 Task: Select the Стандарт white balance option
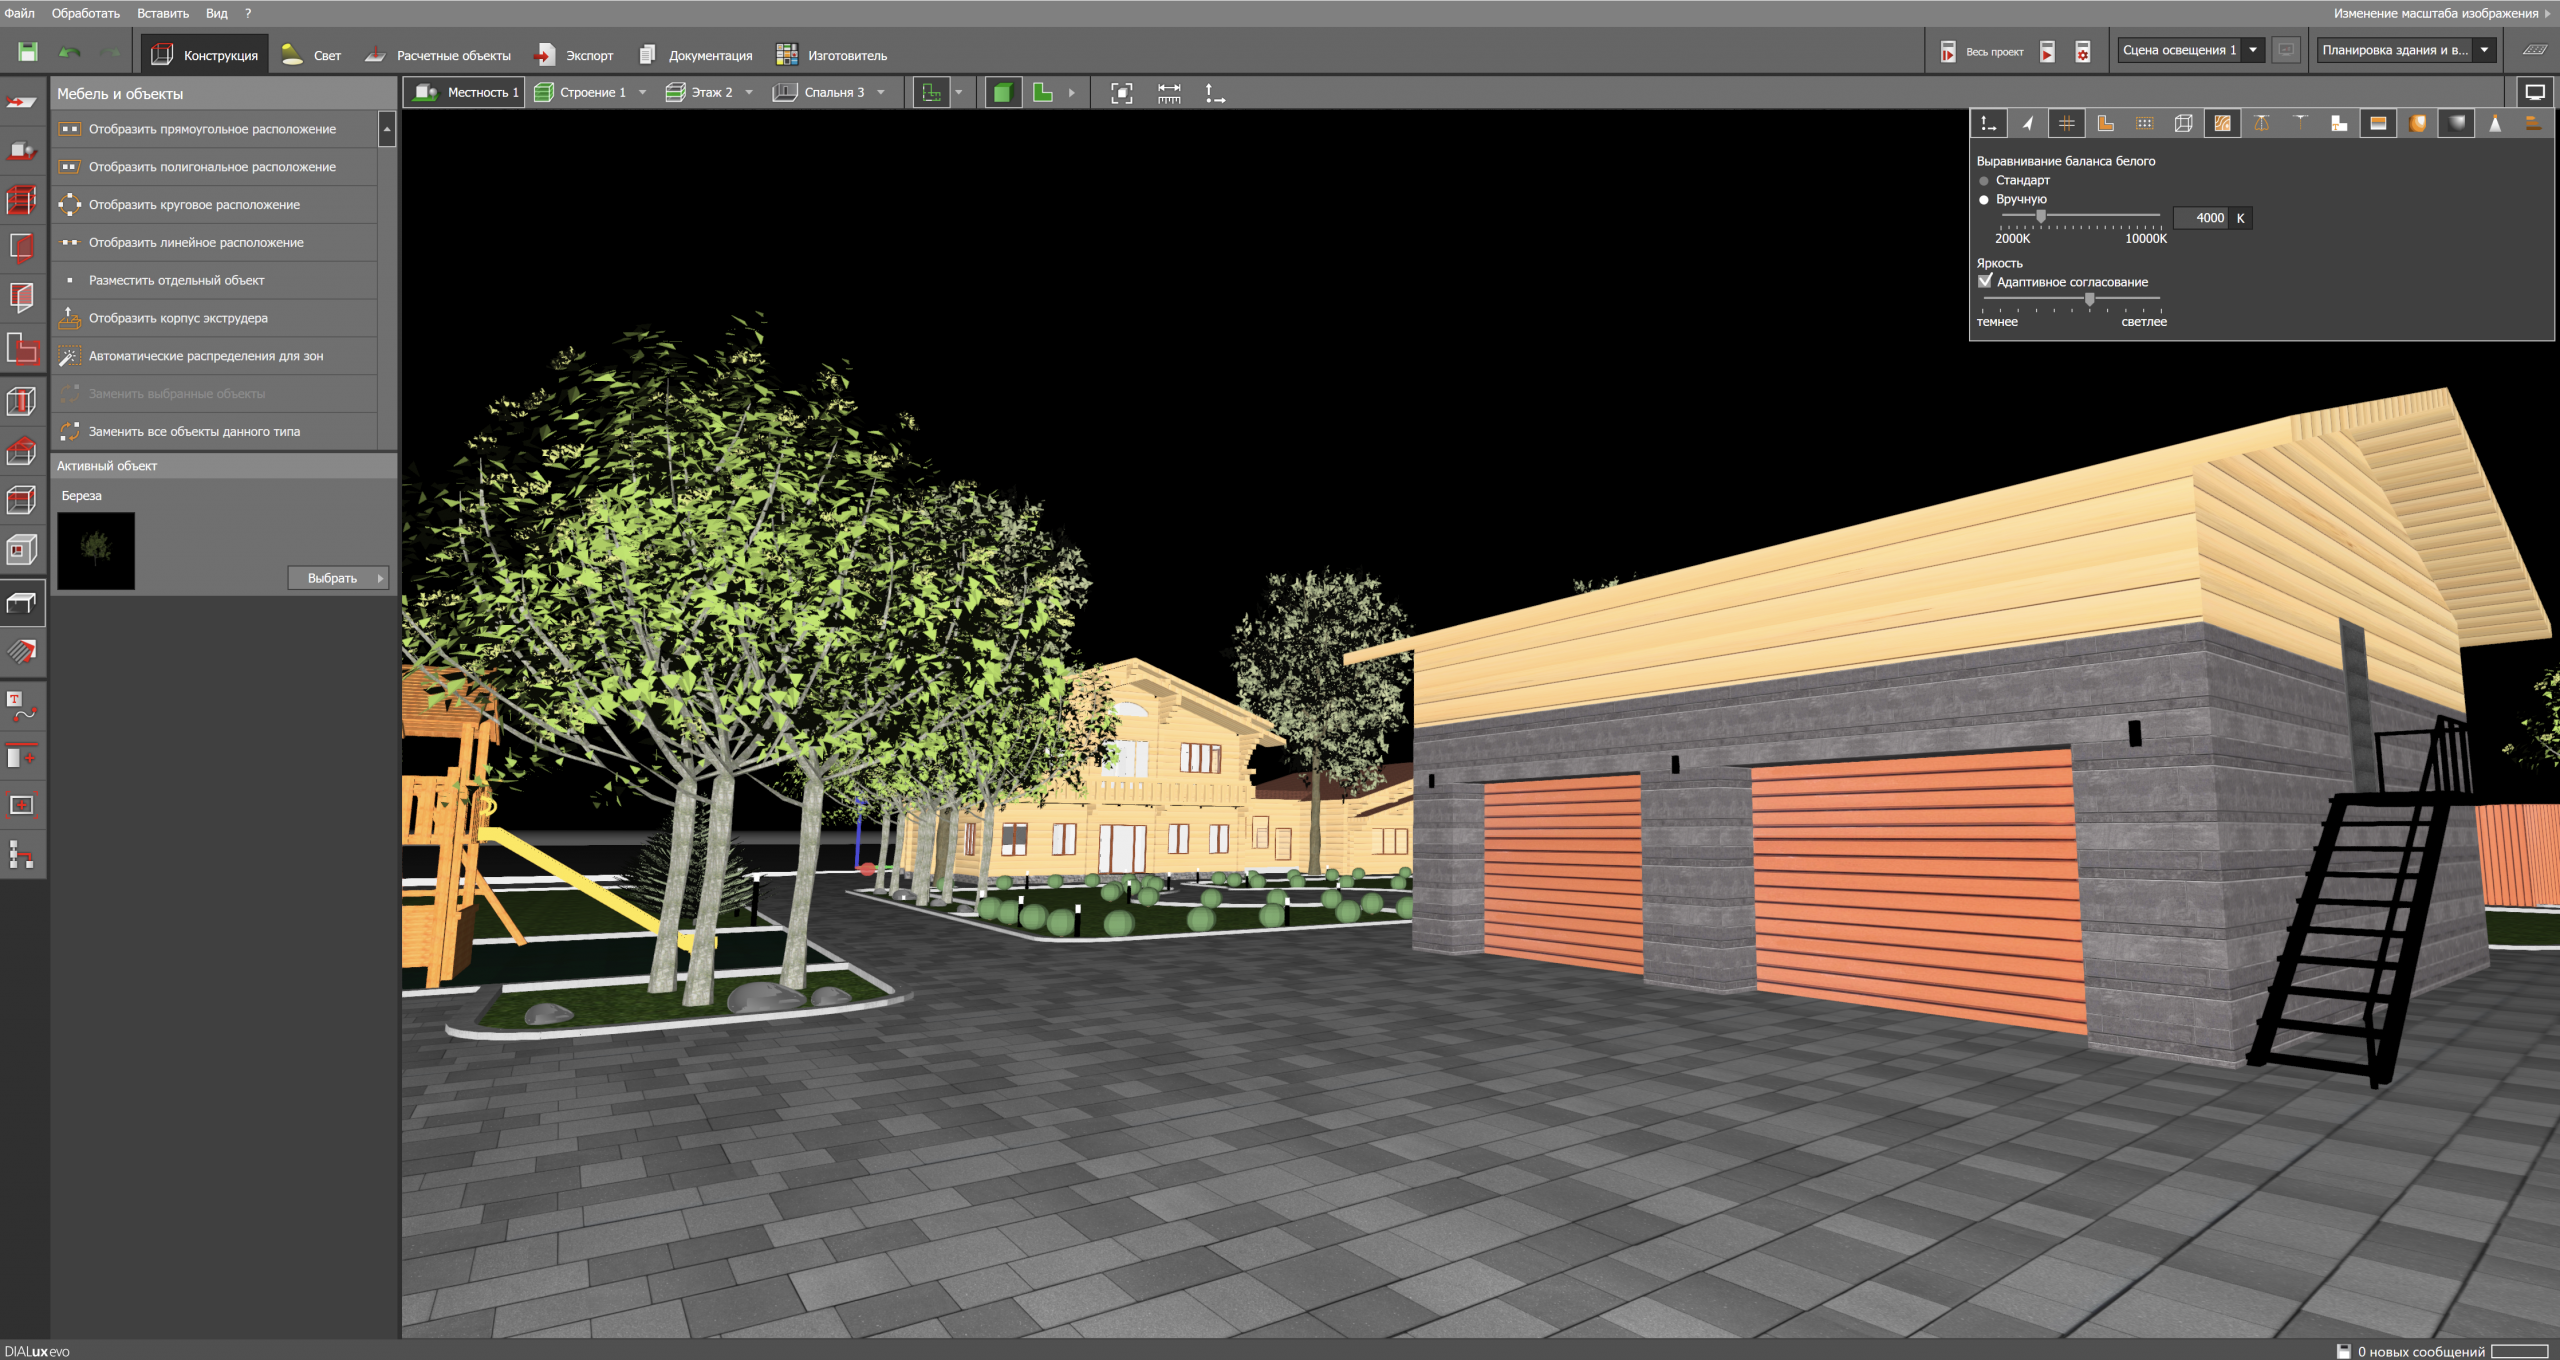tap(1984, 181)
